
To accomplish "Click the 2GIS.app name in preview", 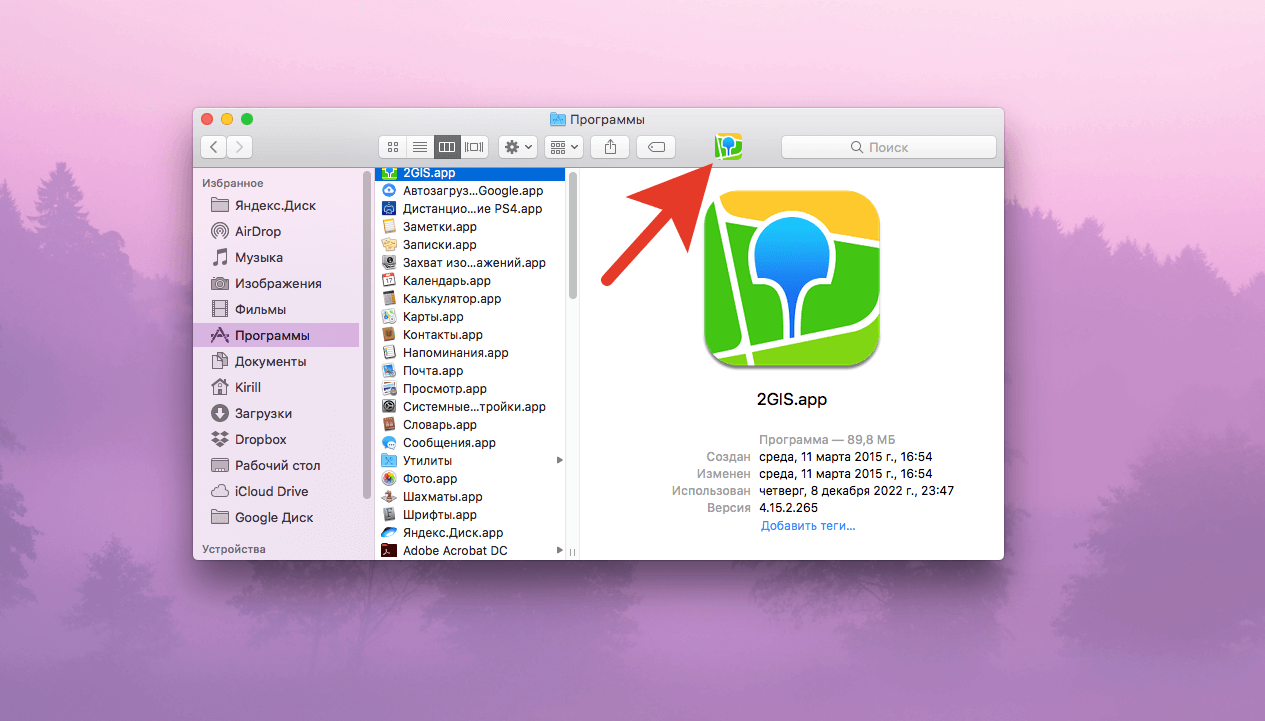I will coord(792,399).
